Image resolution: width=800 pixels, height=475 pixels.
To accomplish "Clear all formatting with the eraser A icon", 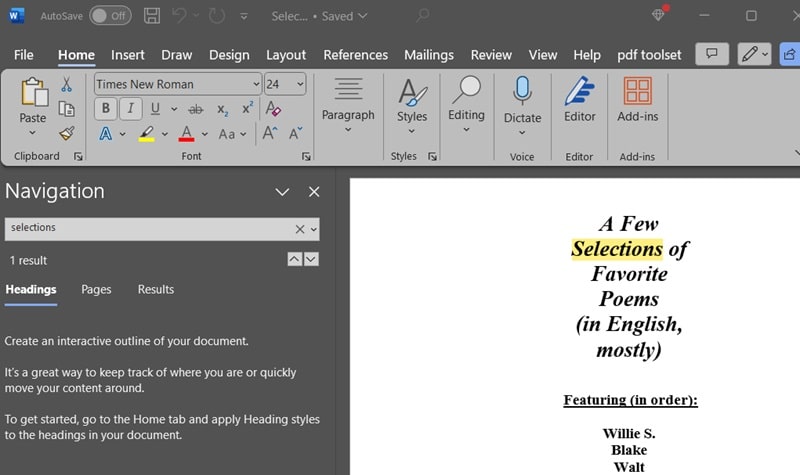I will [x=273, y=108].
